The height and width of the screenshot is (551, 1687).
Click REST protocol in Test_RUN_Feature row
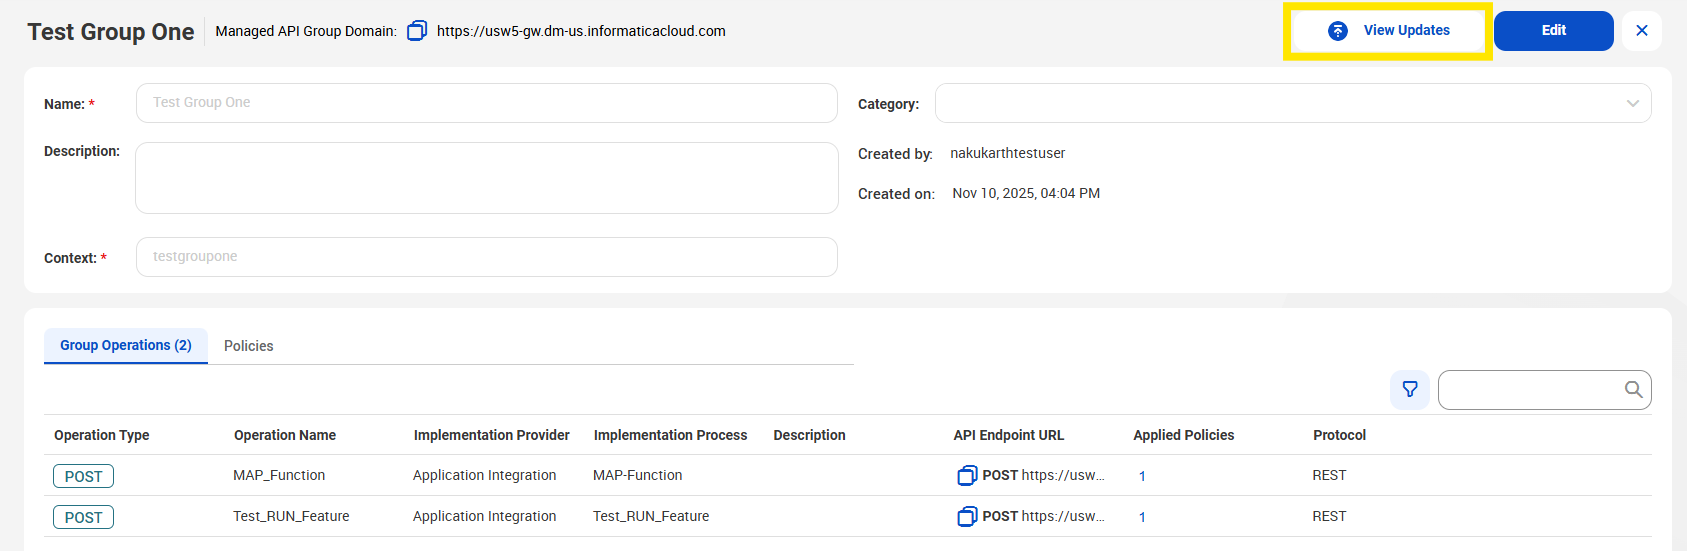[x=1329, y=517]
